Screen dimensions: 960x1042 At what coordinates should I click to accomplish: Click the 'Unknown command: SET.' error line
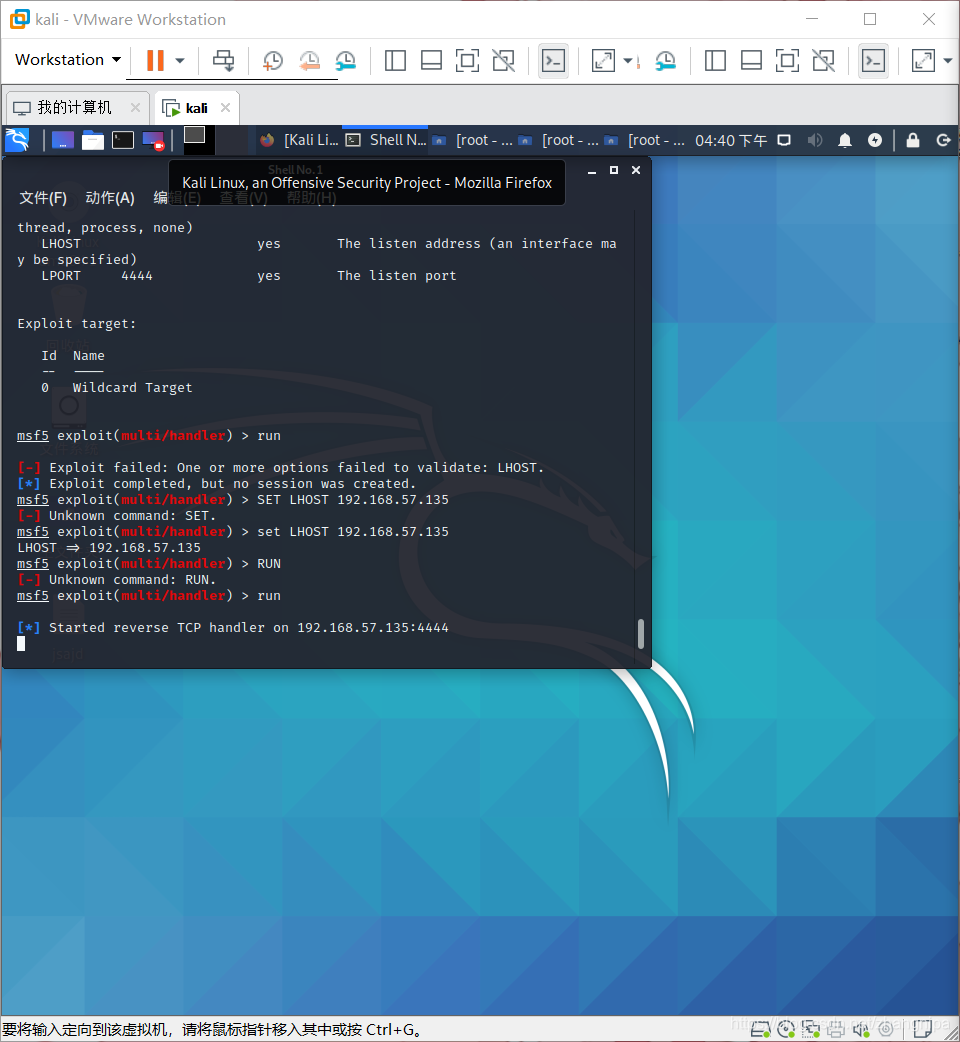pyautogui.click(x=116, y=516)
